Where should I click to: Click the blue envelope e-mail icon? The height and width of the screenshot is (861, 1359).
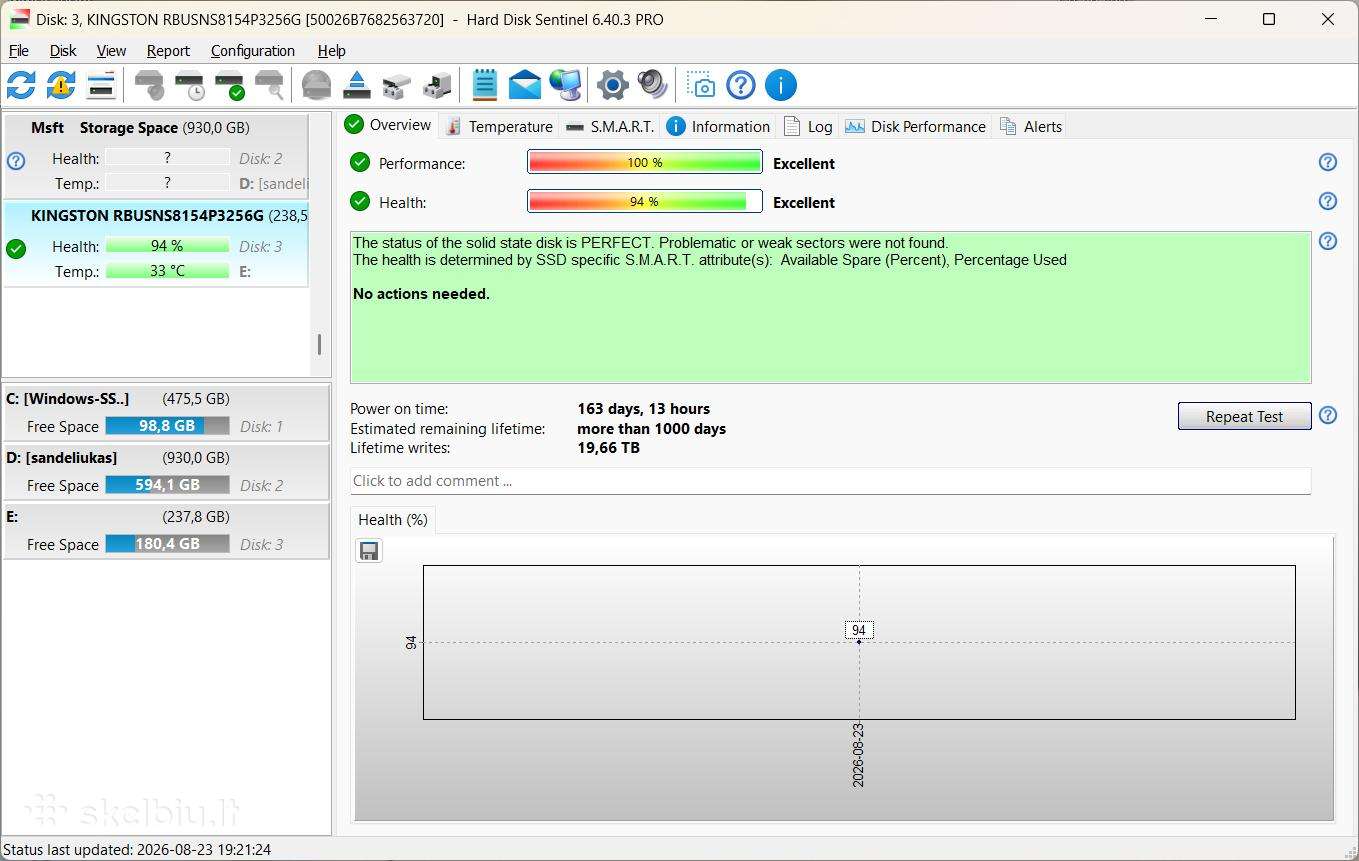524,85
